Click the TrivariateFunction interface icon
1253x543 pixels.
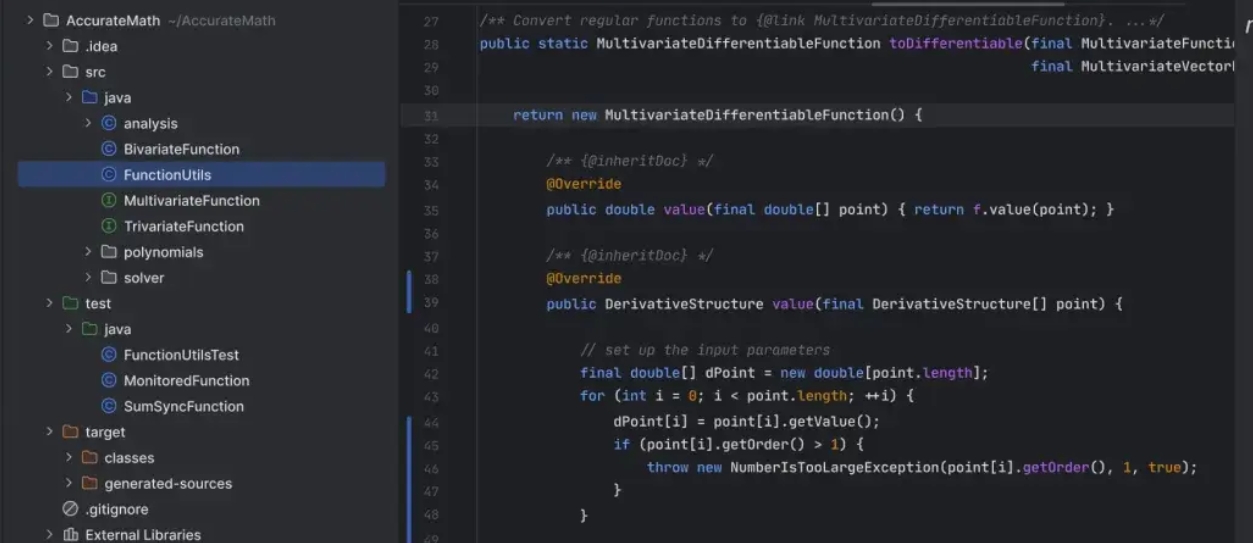click(109, 227)
